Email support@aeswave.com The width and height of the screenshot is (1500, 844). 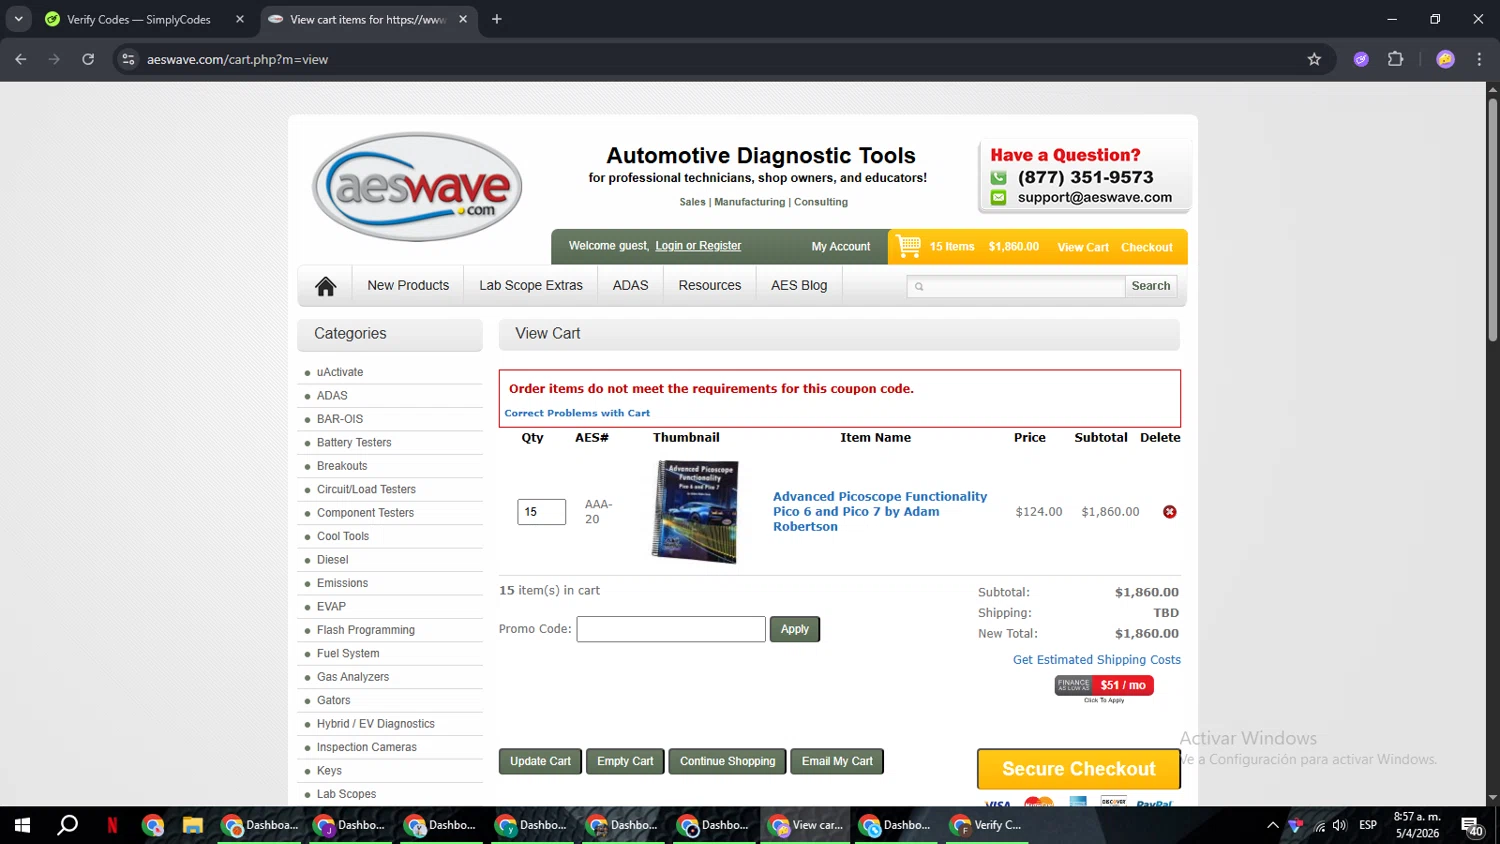tap(1095, 197)
